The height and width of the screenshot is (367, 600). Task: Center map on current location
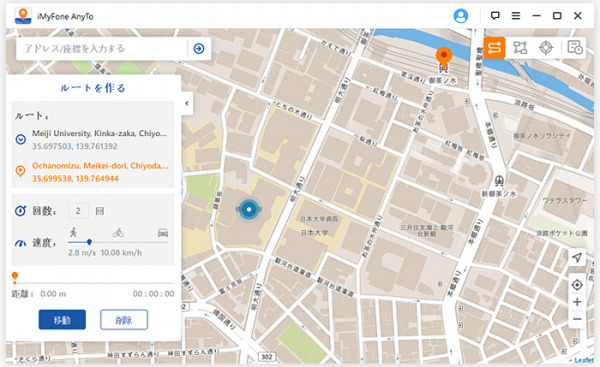pyautogui.click(x=577, y=285)
